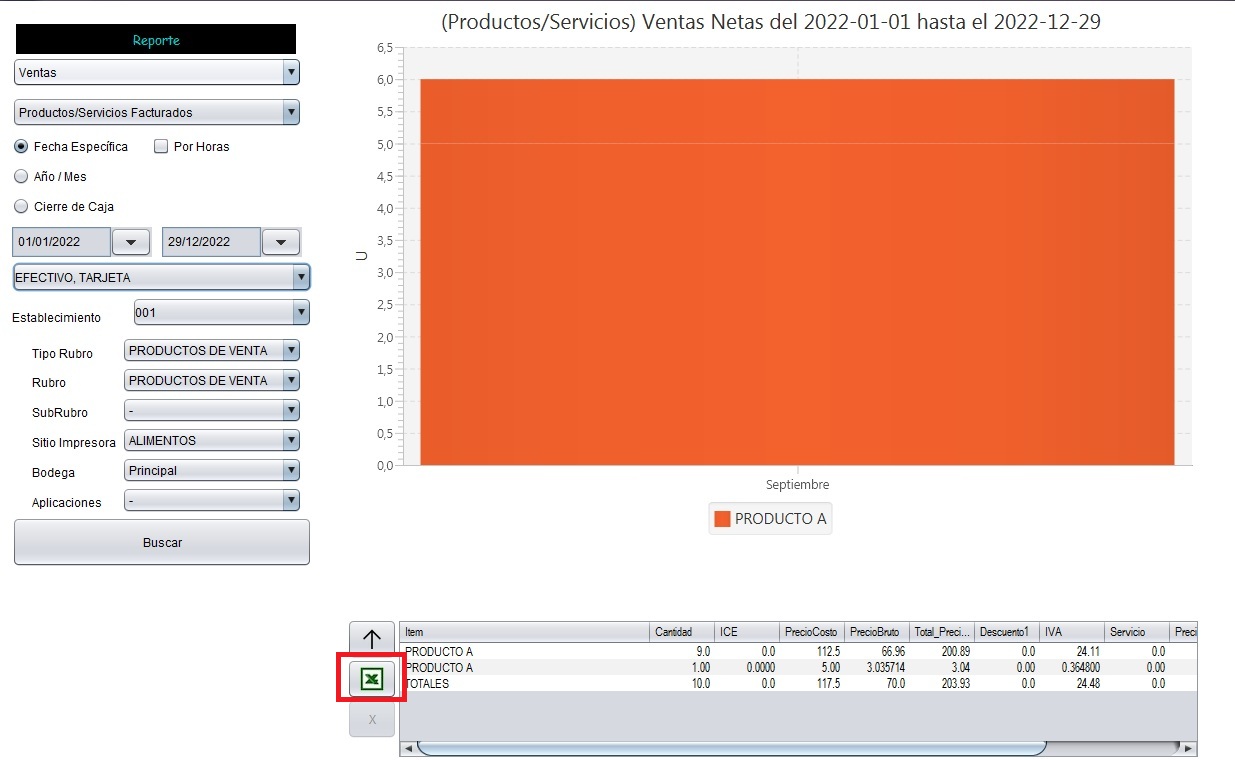Click the Cantidad column header
This screenshot has height=760, width=1235.
[682, 632]
